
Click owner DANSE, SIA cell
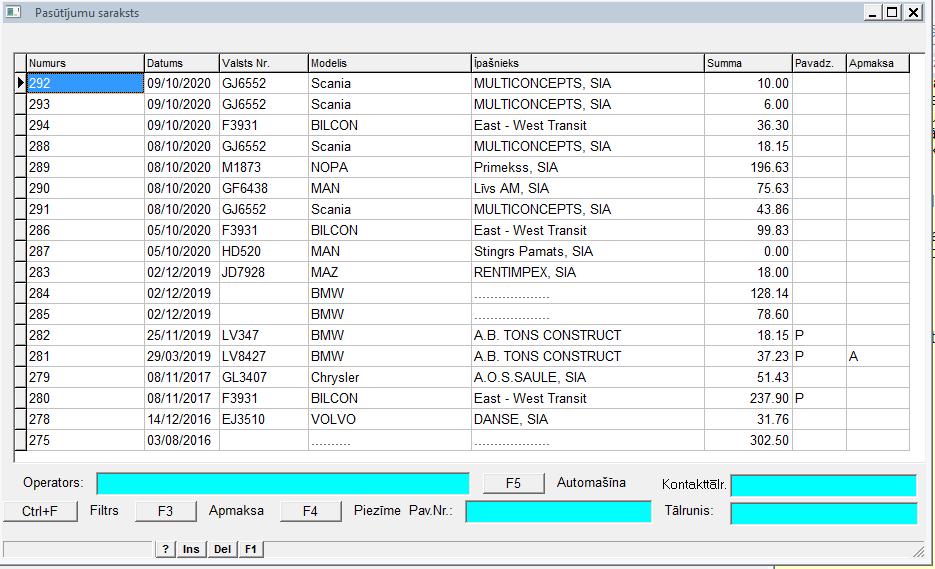coord(588,419)
